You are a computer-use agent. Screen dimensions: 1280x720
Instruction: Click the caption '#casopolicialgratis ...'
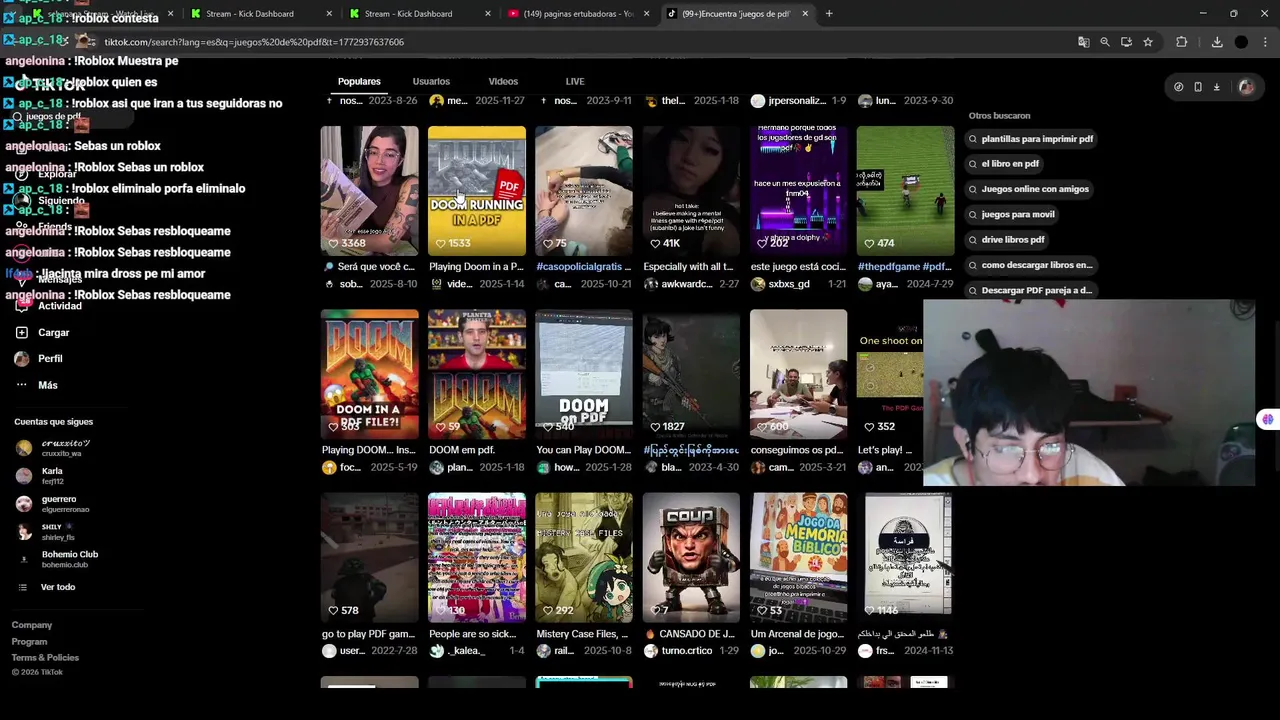pyautogui.click(x=584, y=267)
